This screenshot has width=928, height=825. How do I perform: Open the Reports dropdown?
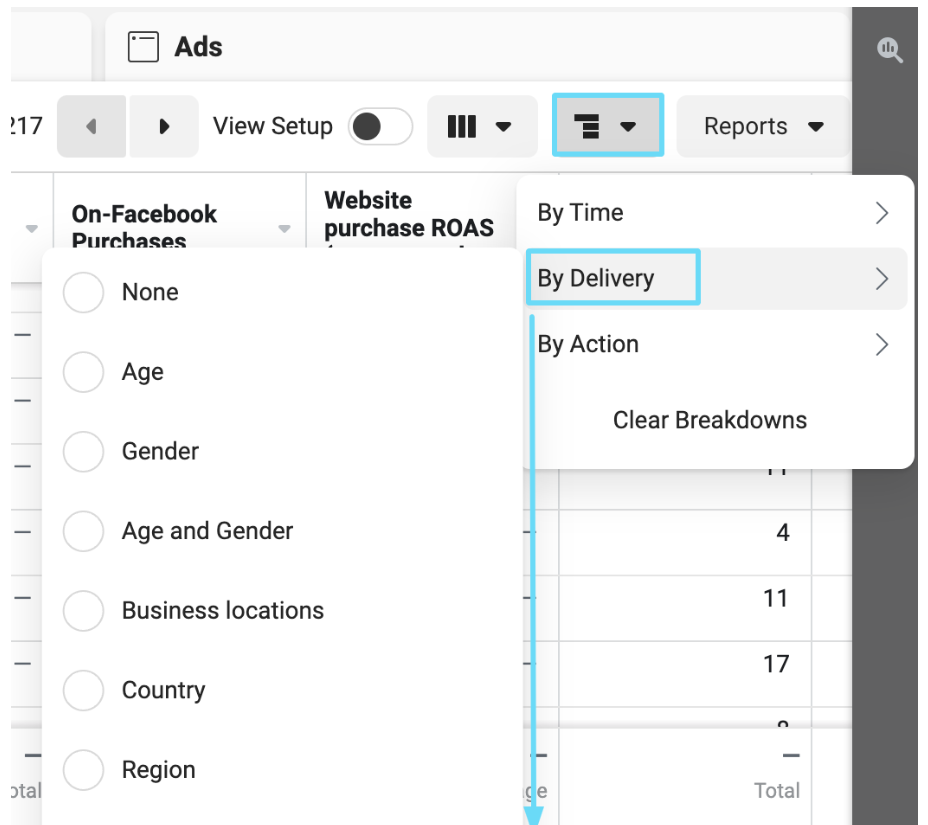763,126
